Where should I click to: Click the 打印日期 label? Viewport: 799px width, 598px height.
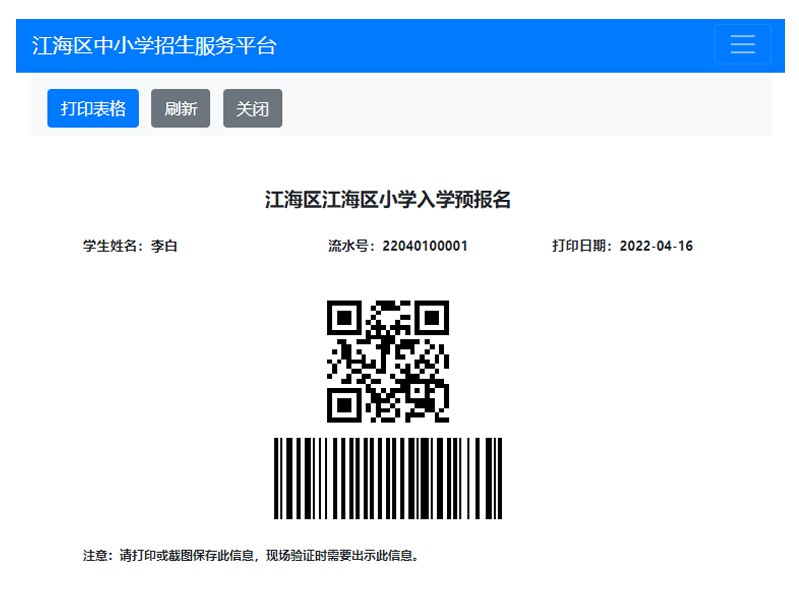[579, 246]
